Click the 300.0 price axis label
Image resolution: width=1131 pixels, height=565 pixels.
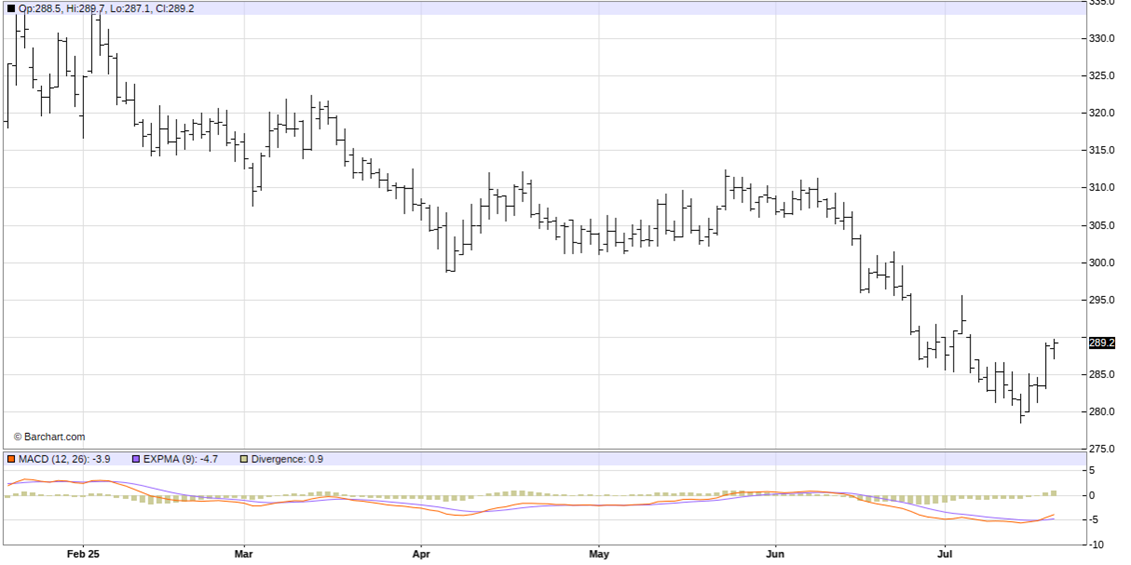[1104, 263]
